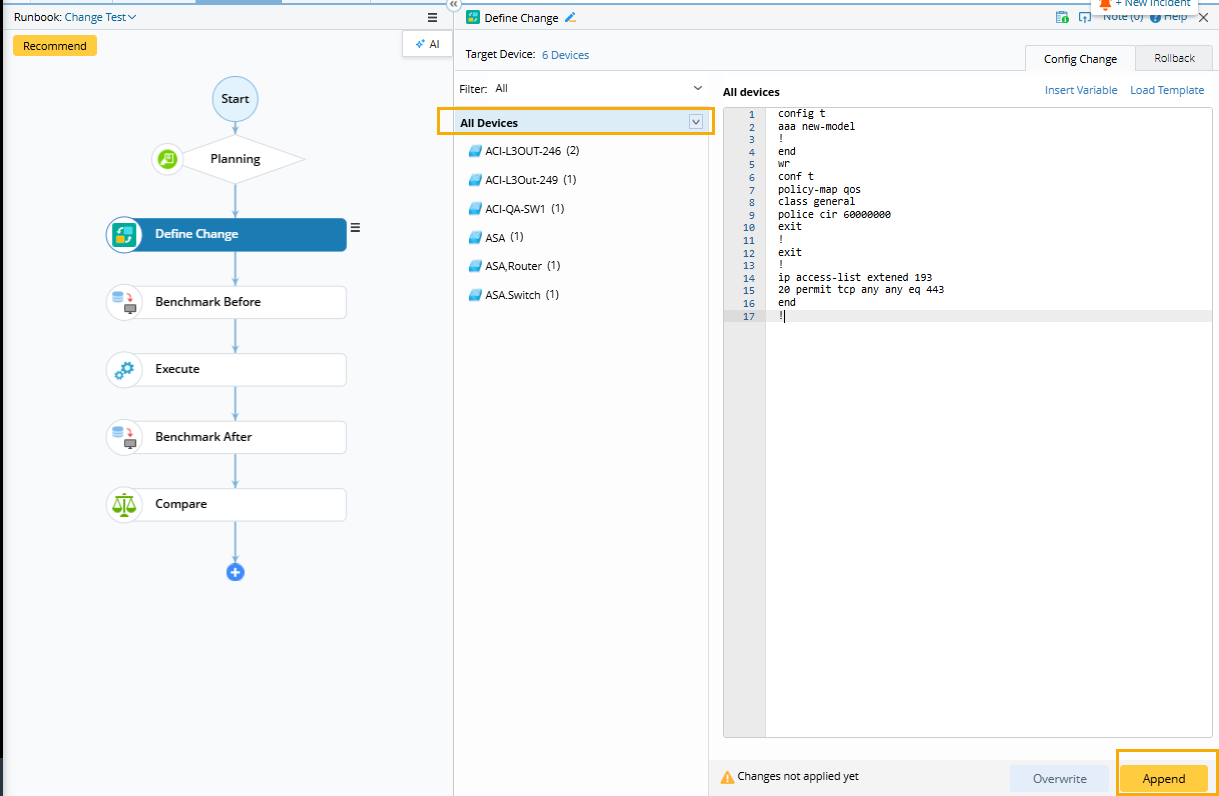Open Define Change node hamburger menu
Image resolution: width=1219 pixels, height=796 pixels.
point(355,228)
